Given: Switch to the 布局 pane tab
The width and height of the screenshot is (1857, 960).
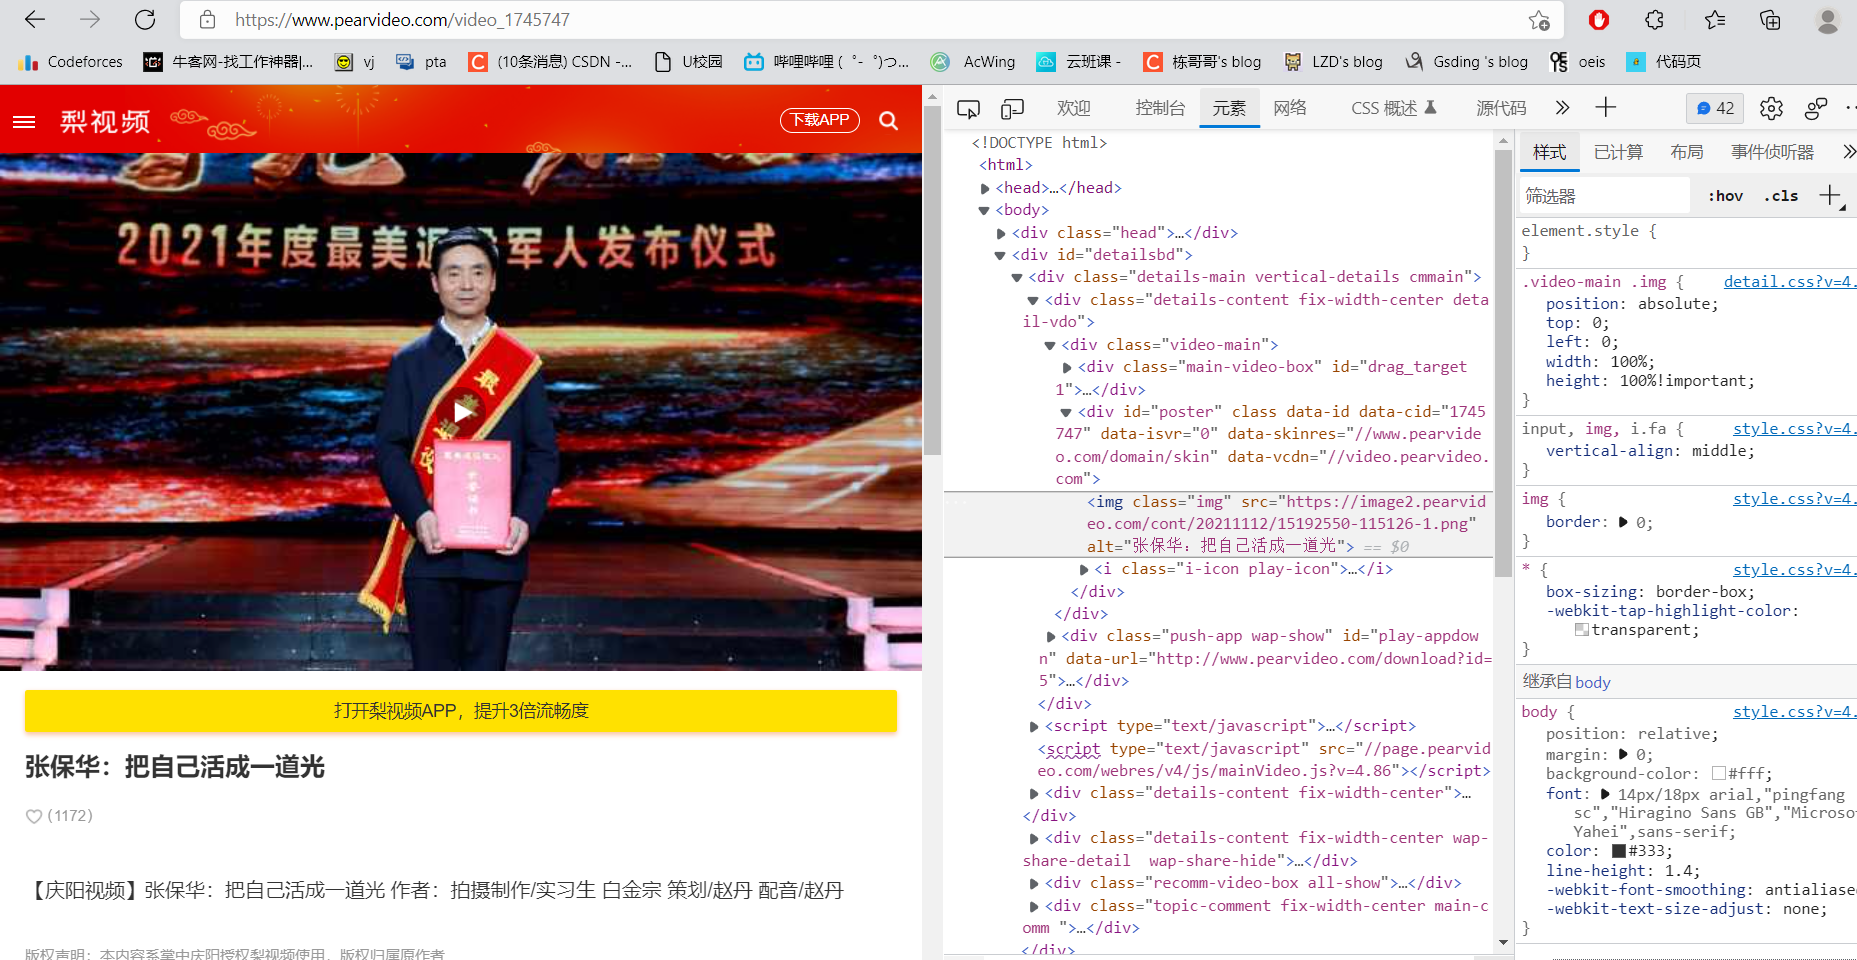Looking at the screenshot, I should (x=1686, y=152).
